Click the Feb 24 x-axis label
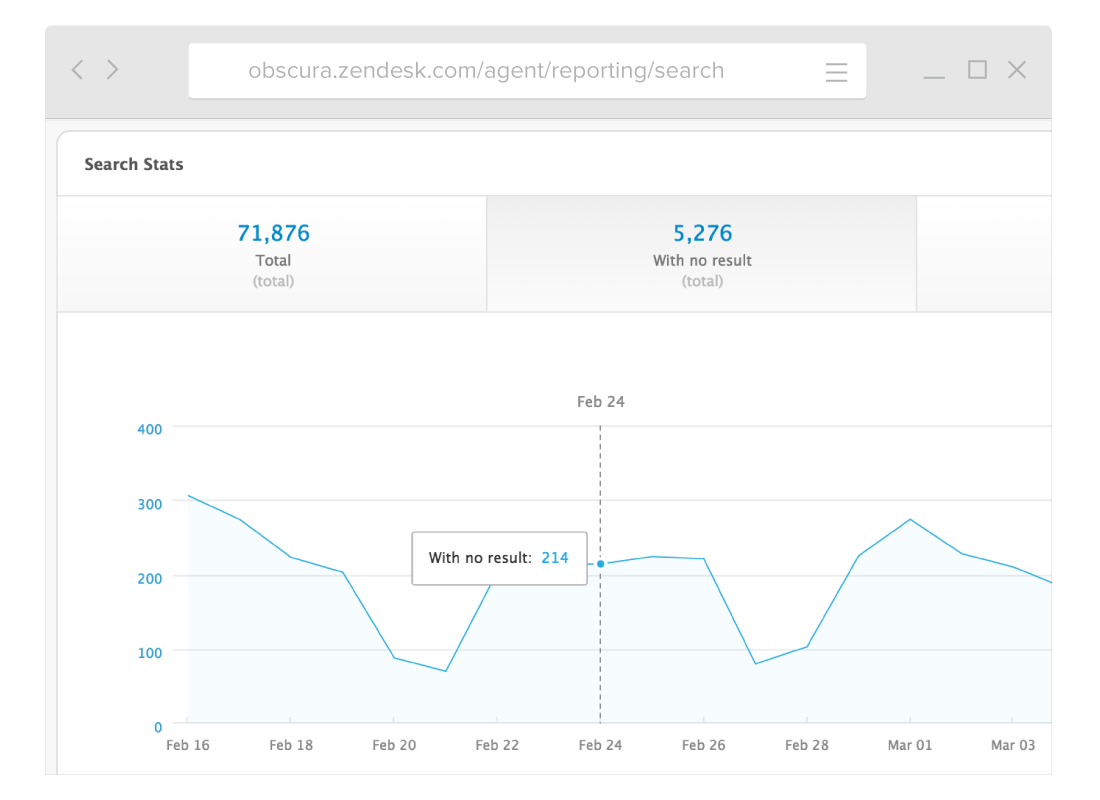 (x=600, y=745)
